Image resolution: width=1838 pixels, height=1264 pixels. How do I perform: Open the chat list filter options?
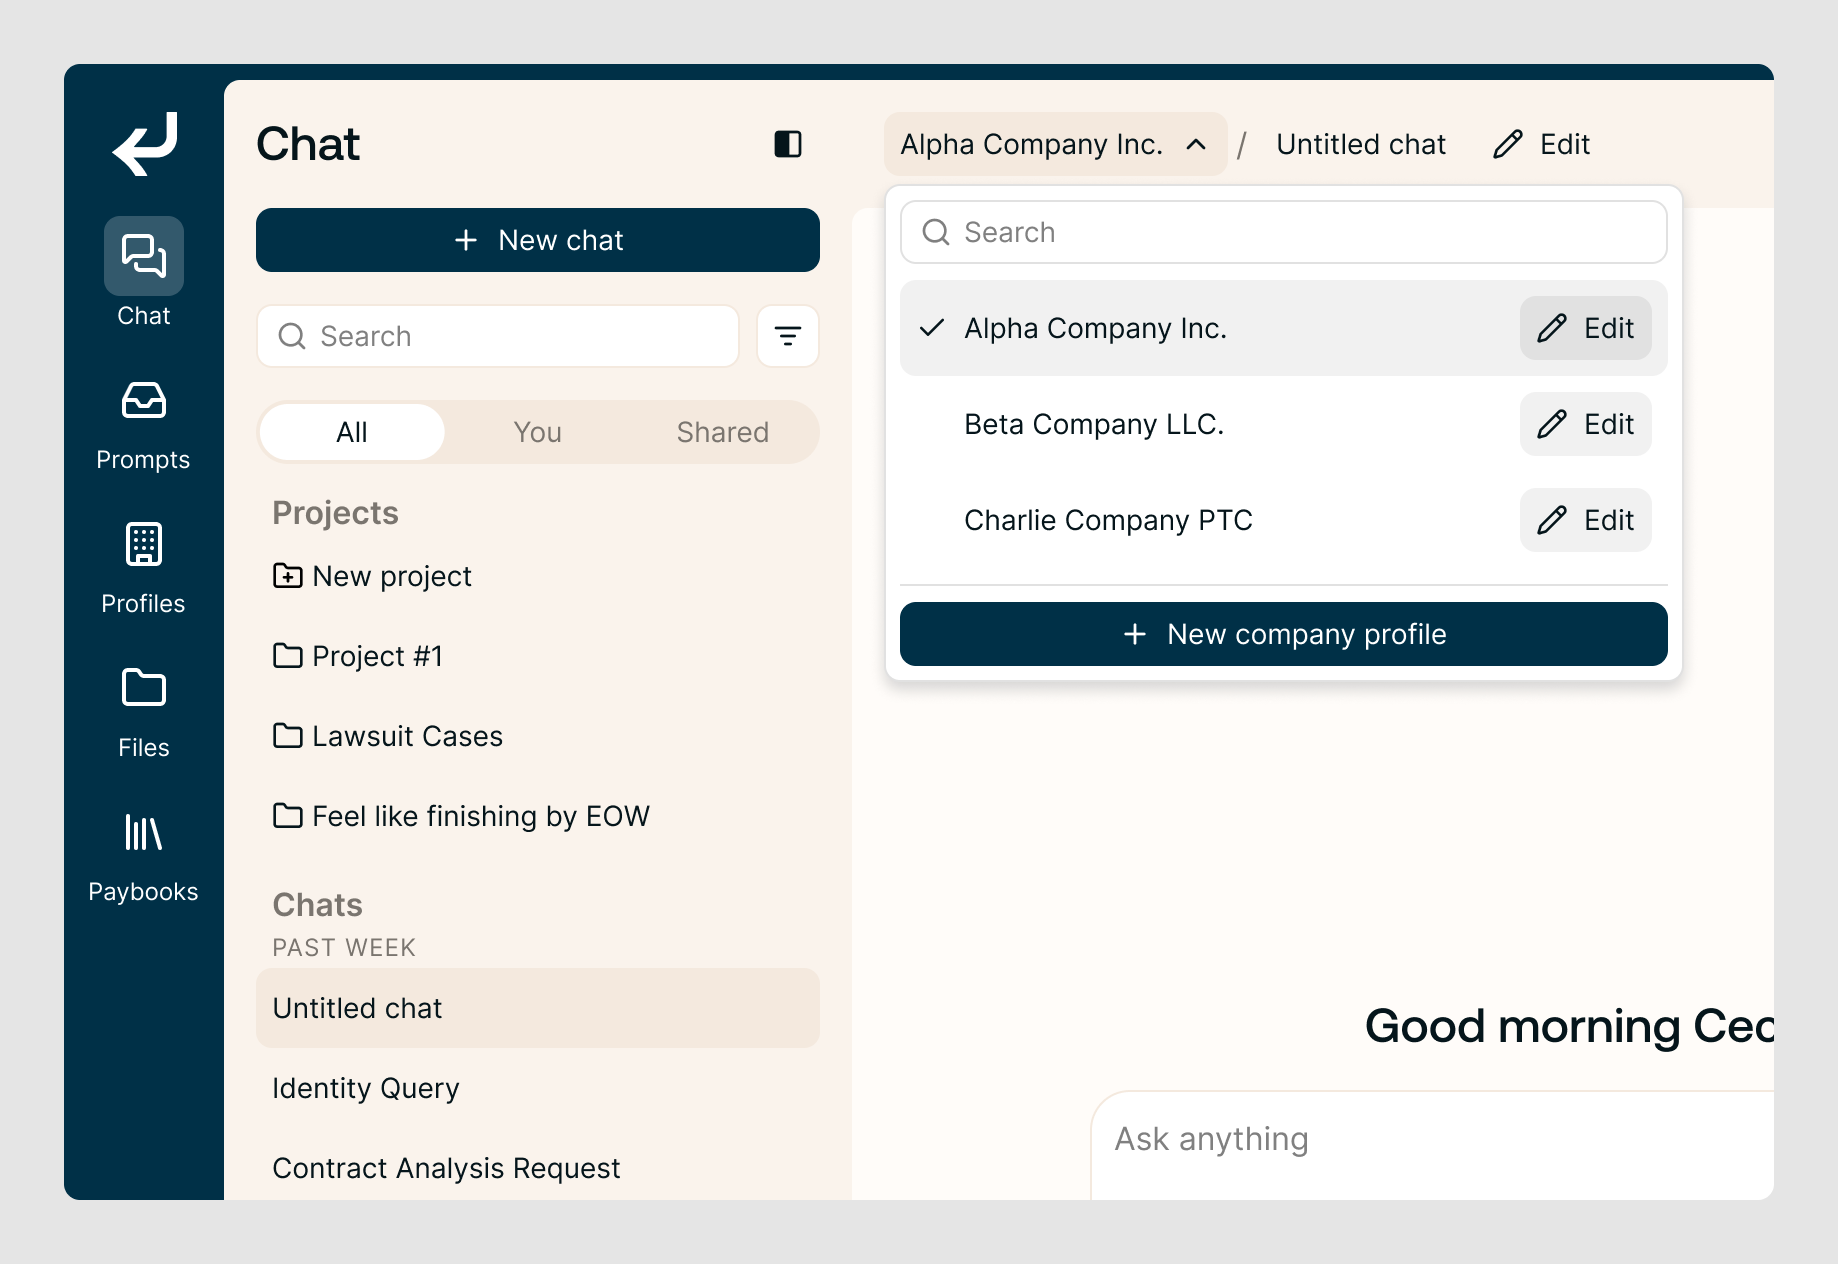(788, 336)
